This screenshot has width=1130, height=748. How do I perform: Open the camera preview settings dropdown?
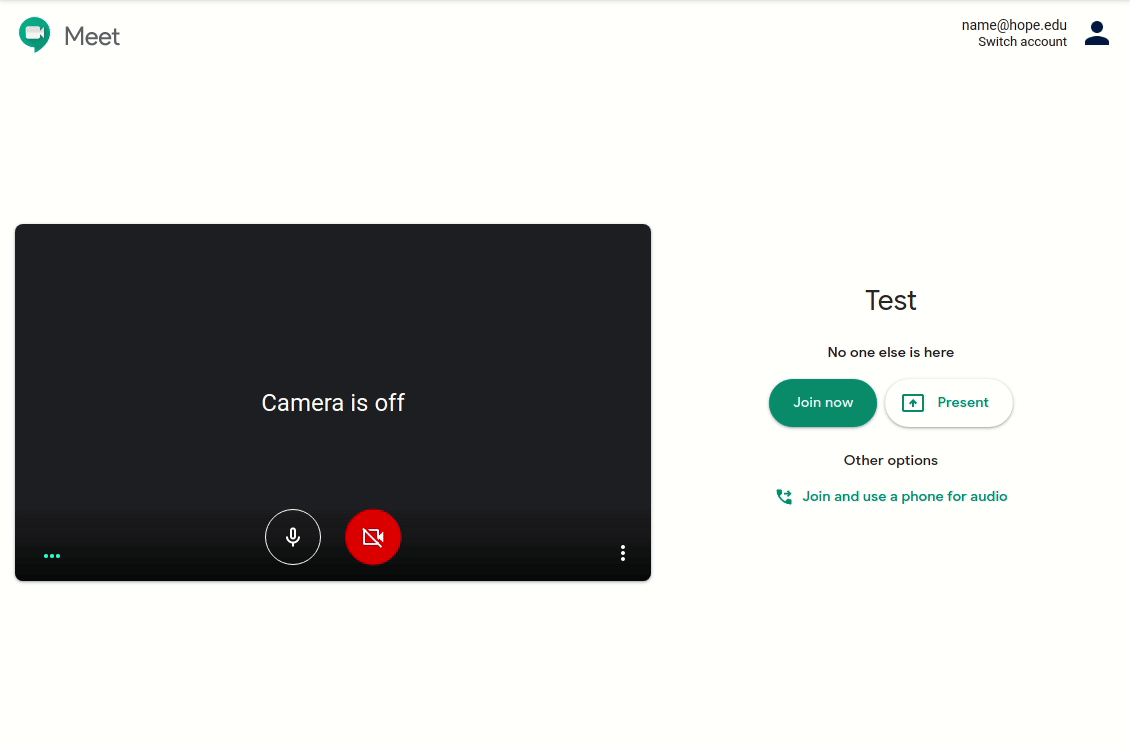point(623,553)
